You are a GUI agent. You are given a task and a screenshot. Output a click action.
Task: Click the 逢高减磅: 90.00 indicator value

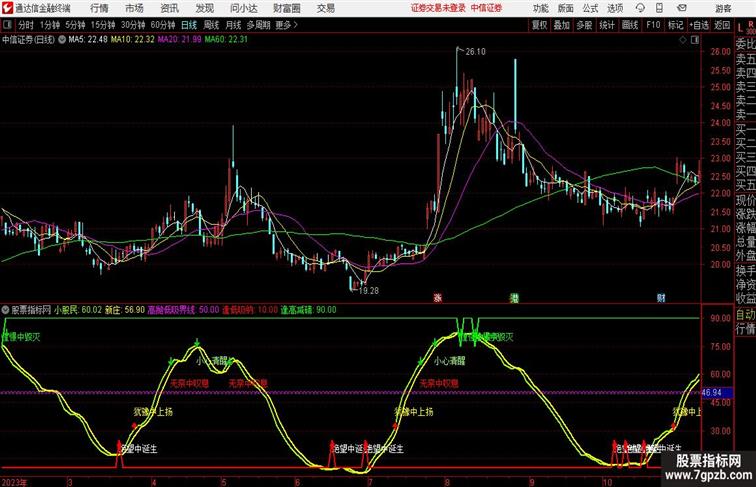click(x=309, y=310)
